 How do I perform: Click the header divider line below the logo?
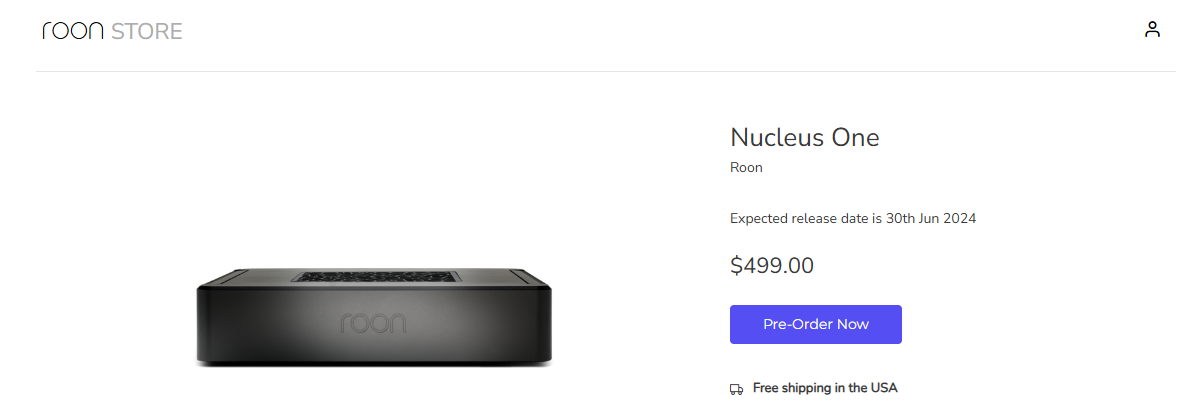point(606,72)
